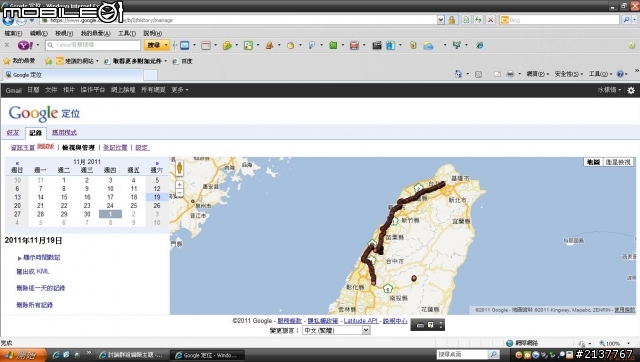Open the 檢視(V) menu
640x362 pixels.
[x=64, y=33]
